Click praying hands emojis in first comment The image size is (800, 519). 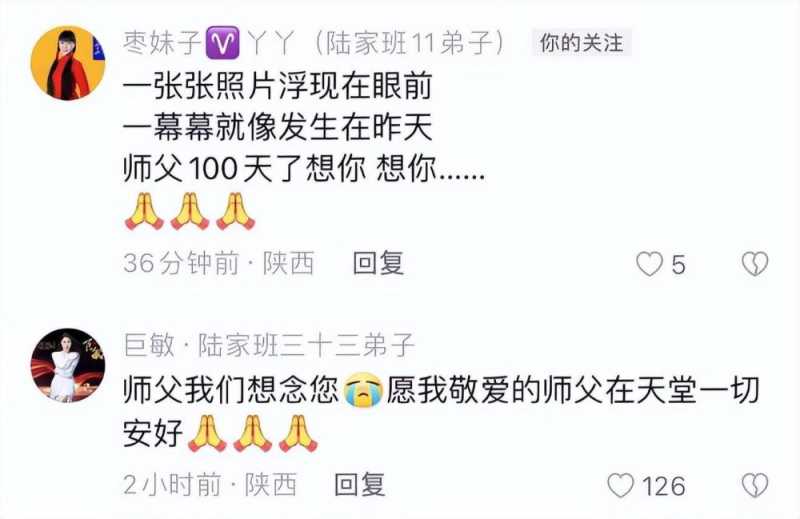click(x=190, y=211)
